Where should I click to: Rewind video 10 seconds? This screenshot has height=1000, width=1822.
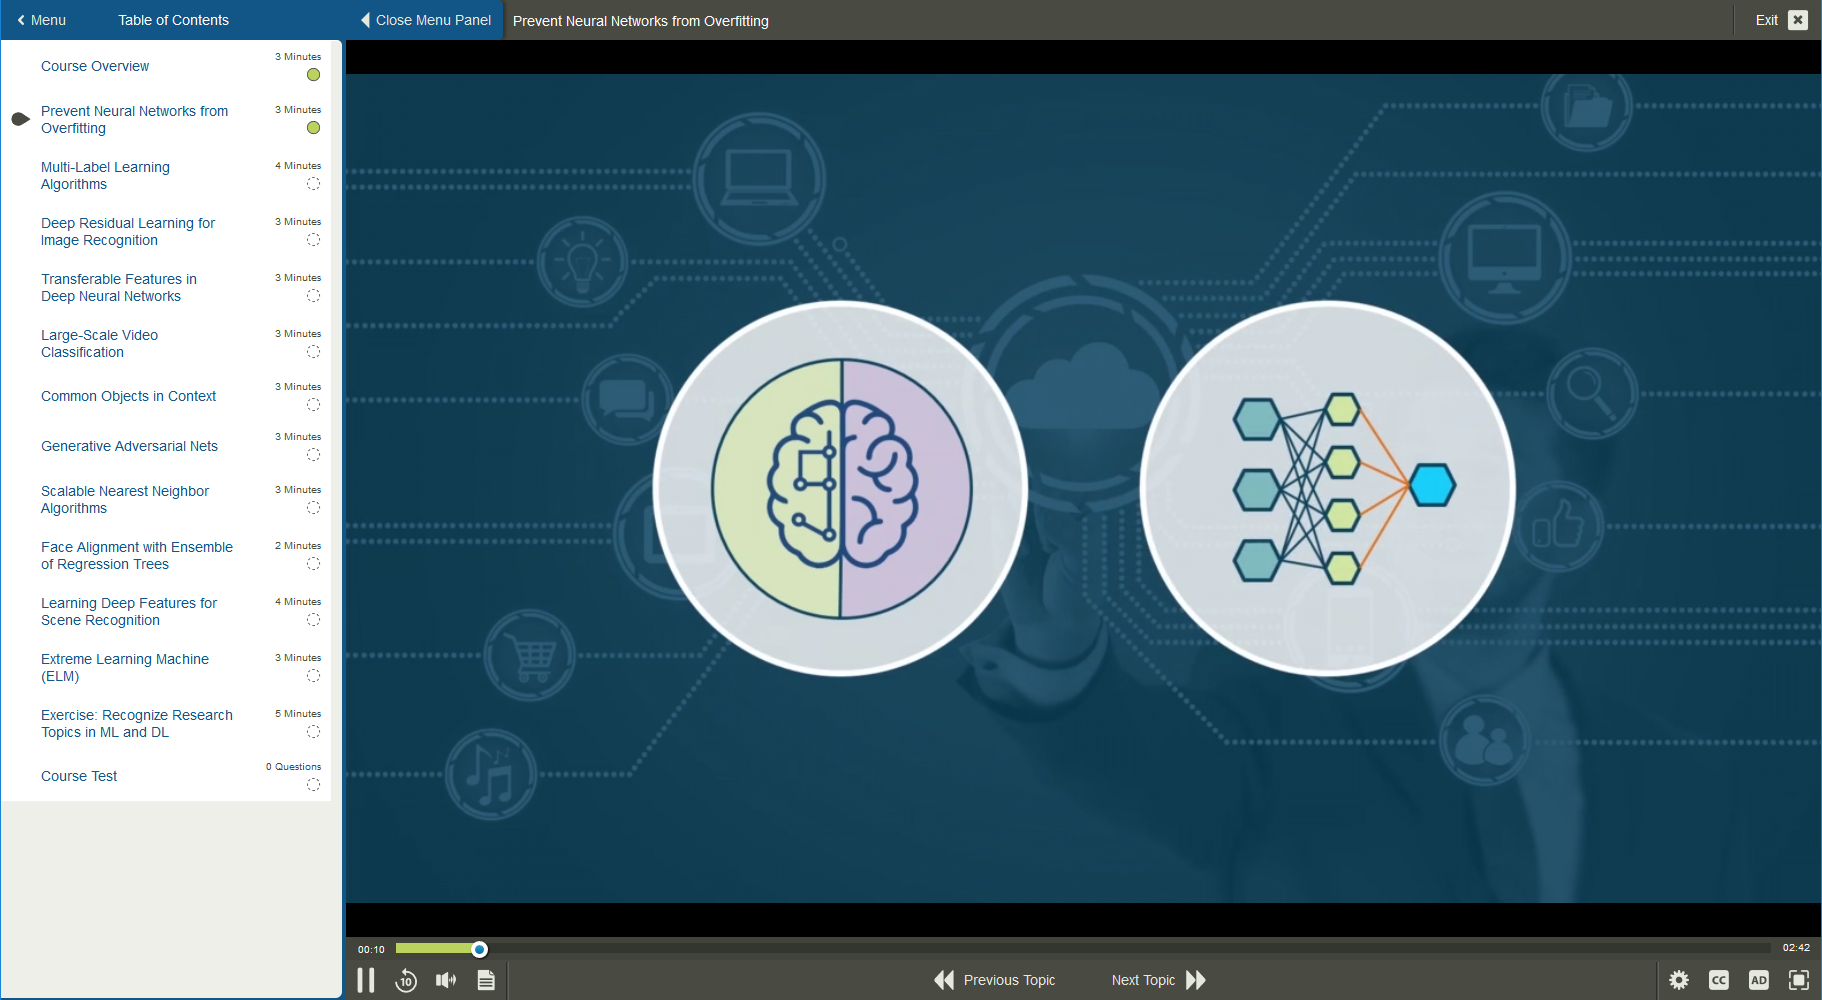(406, 980)
